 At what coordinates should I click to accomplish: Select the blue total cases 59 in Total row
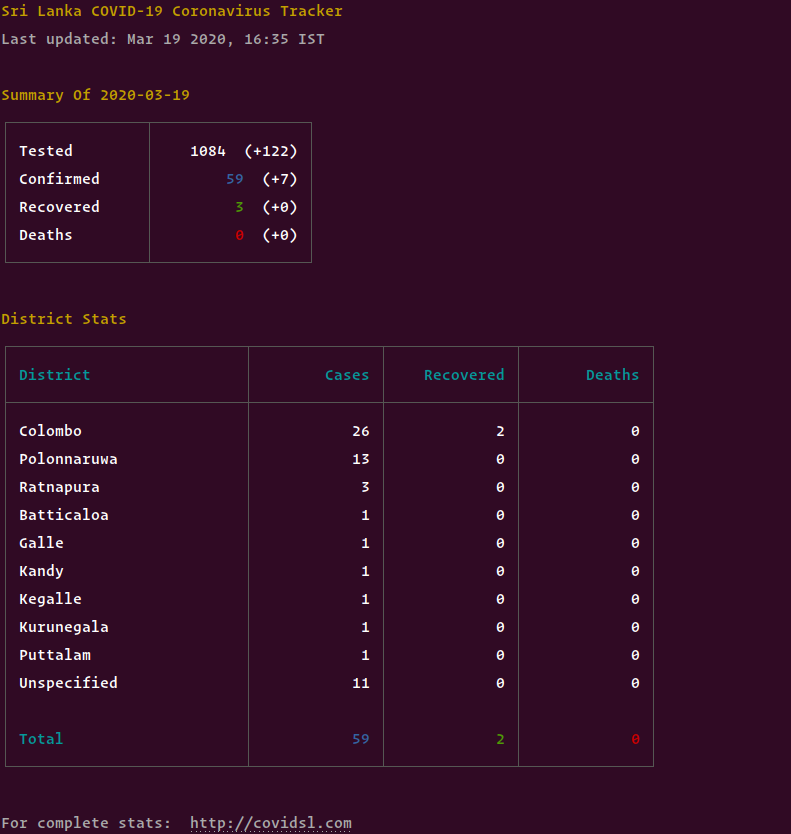pos(361,739)
